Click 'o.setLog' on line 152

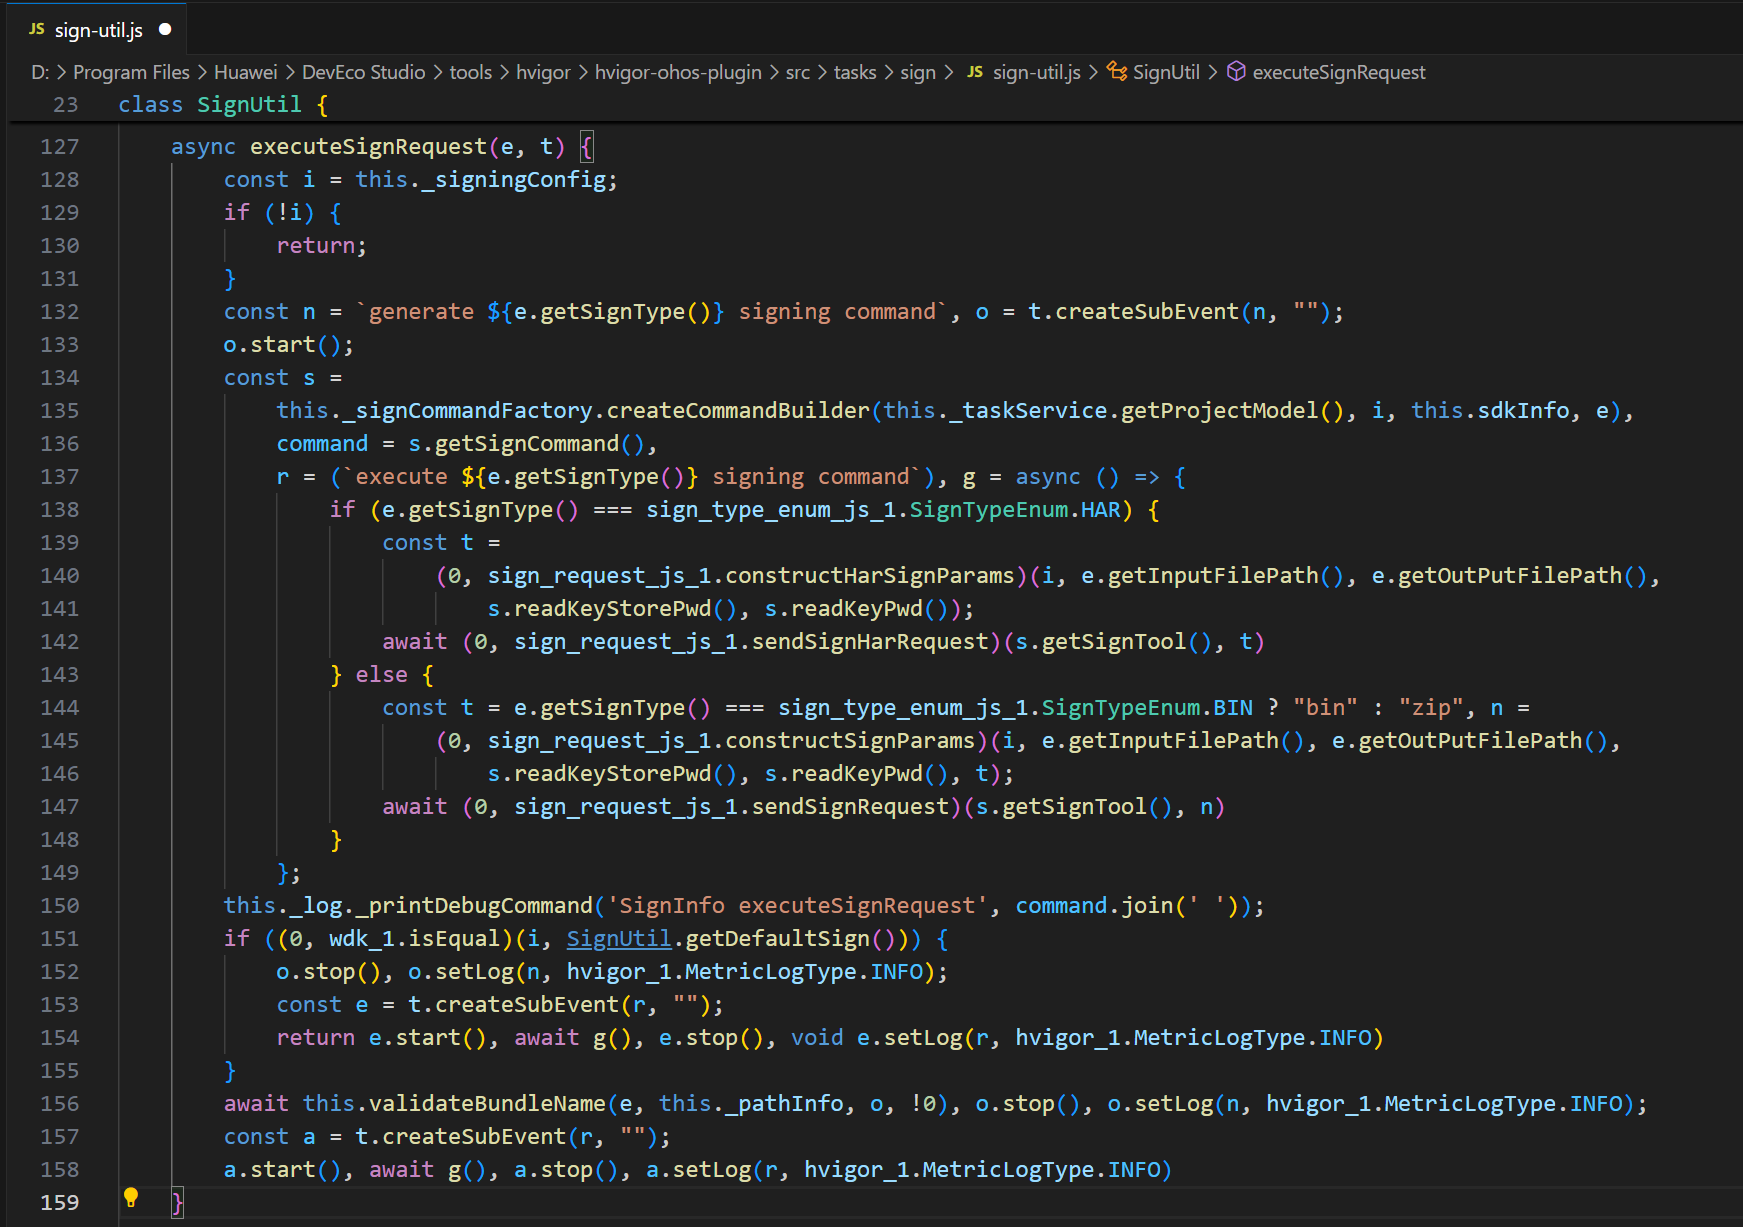click(x=461, y=971)
